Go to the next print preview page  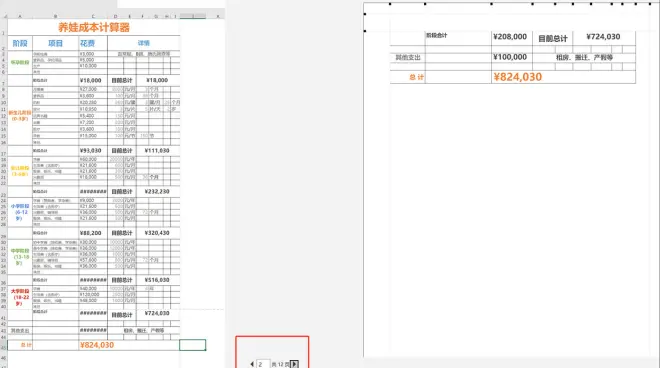tap(294, 364)
